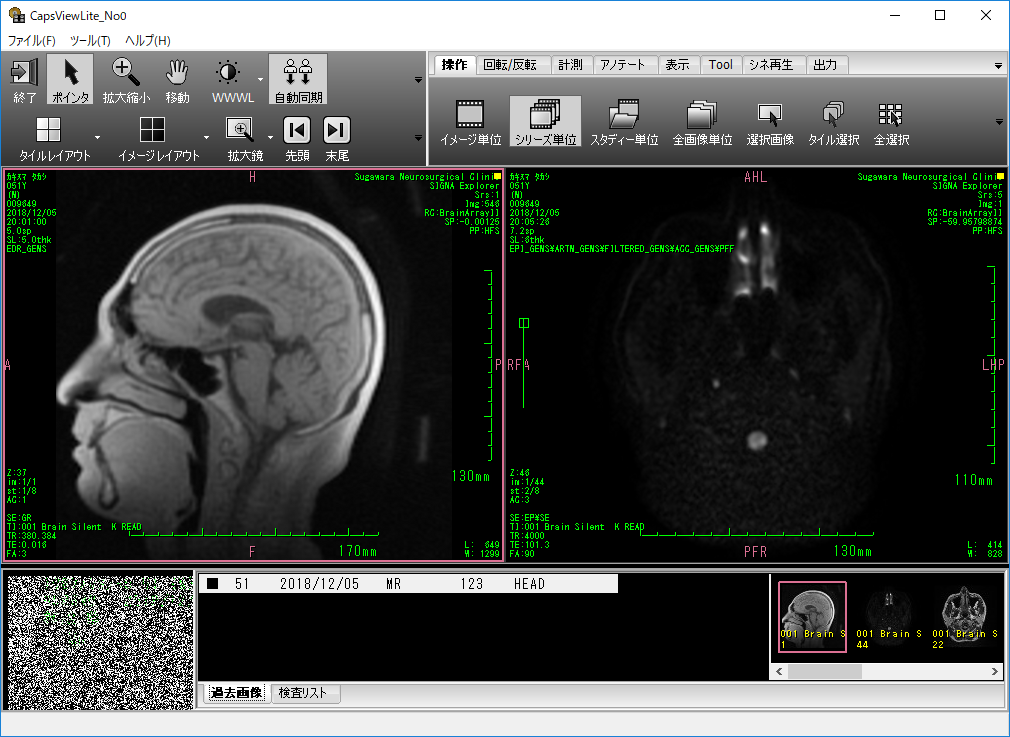Open the ファイル(F) menu

pyautogui.click(x=32, y=41)
